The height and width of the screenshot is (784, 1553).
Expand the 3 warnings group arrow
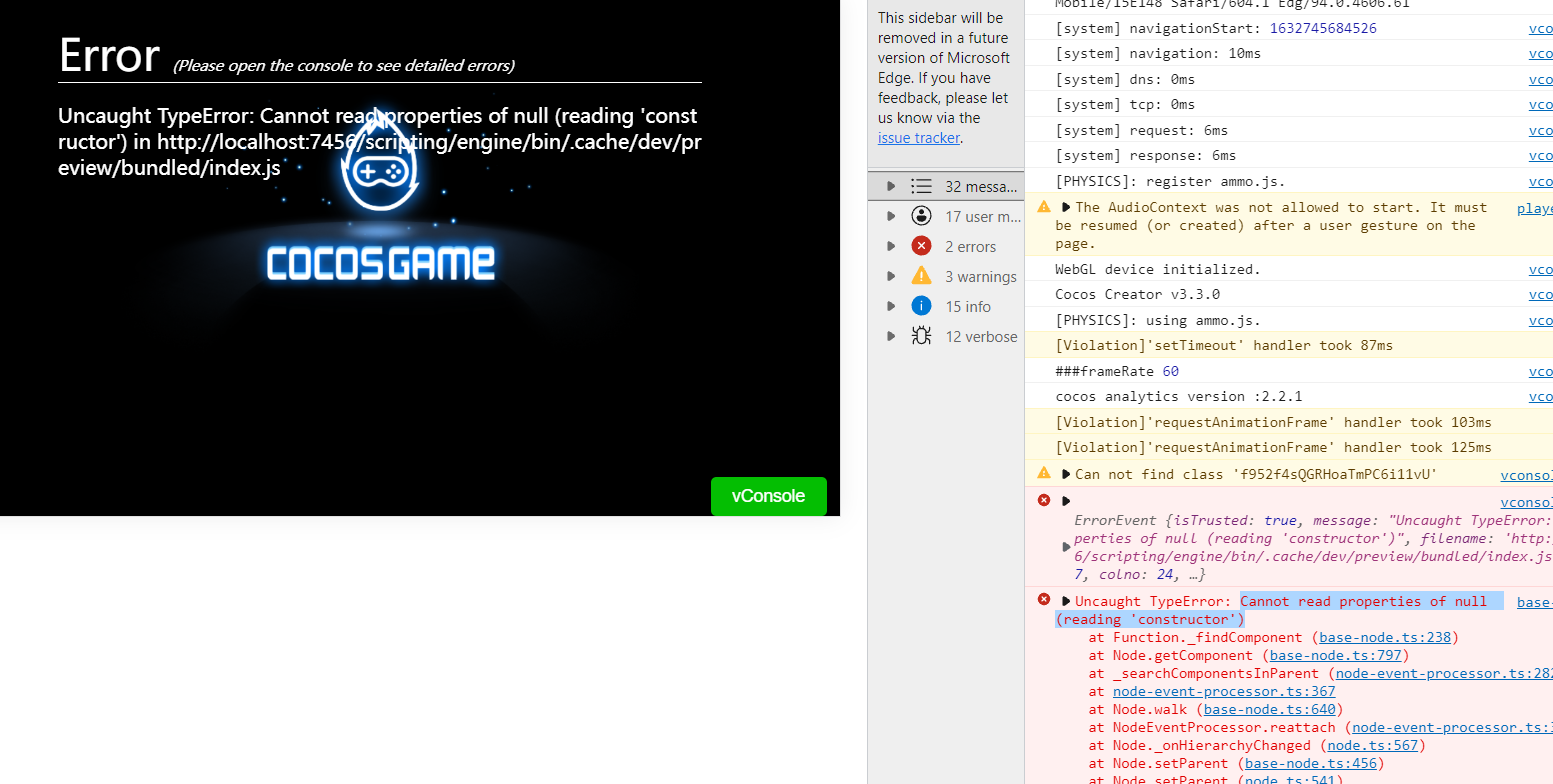pos(891,276)
